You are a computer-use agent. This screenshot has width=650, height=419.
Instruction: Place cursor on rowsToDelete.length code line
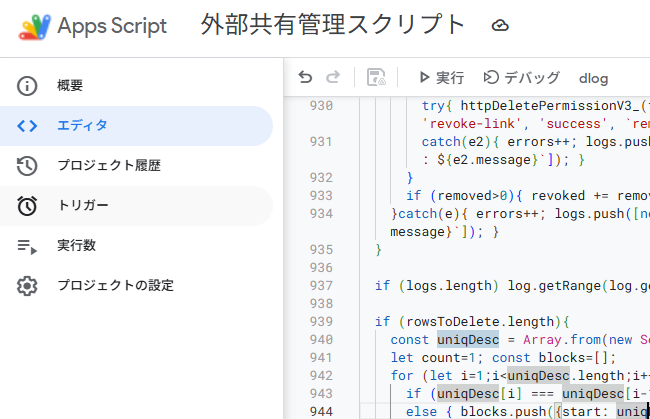[x=471, y=322]
